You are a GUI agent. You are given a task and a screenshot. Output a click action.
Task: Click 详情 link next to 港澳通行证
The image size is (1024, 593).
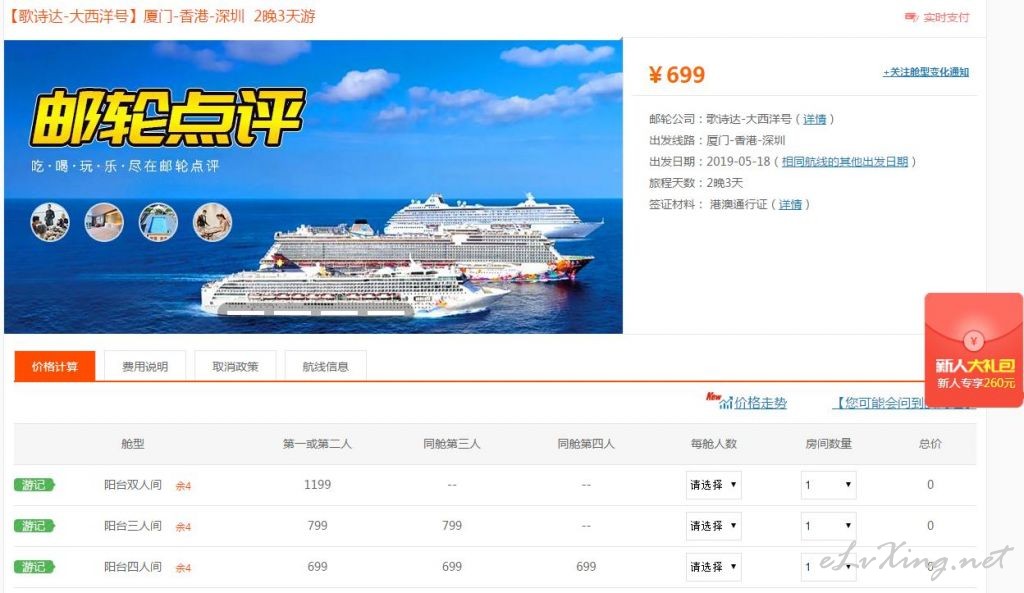[x=790, y=204]
